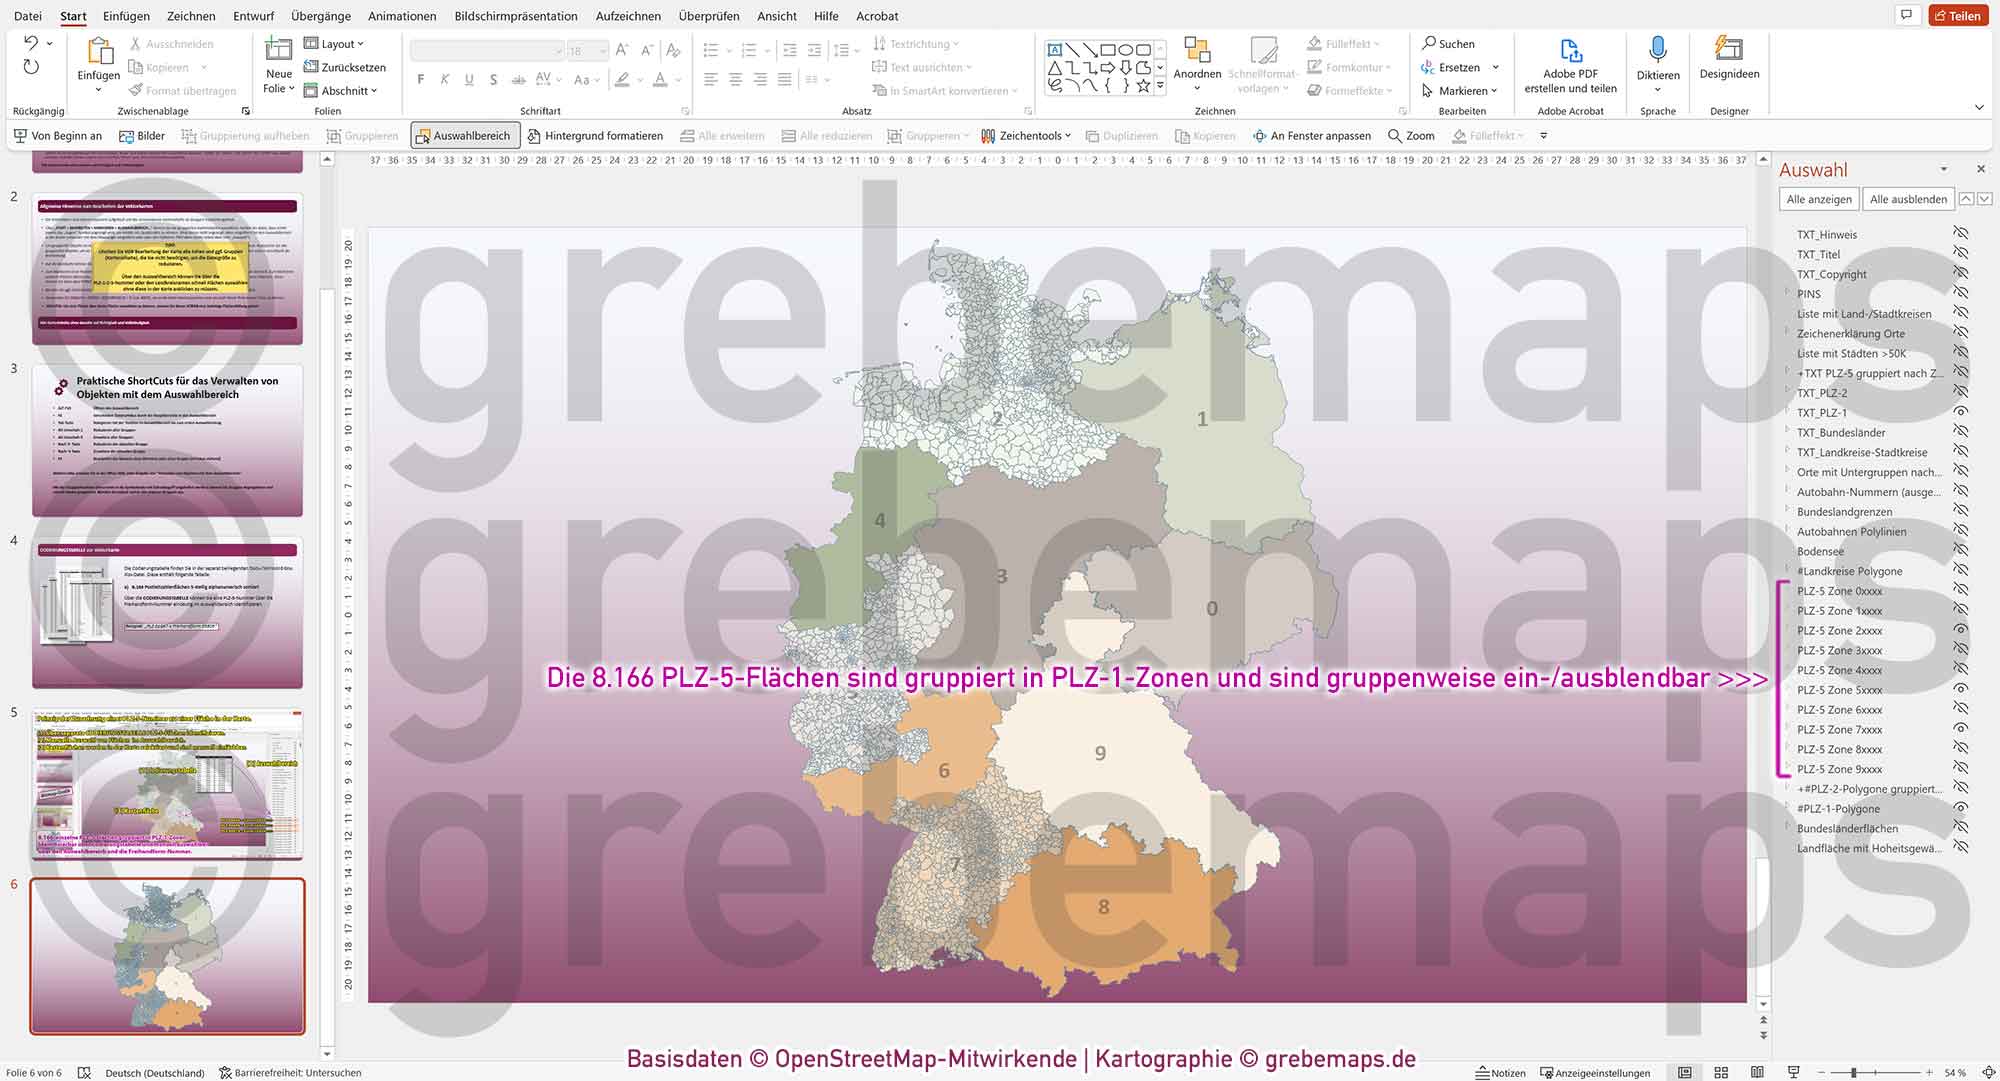Apply bold formatting with the F icon
The width and height of the screenshot is (2000, 1081).
pos(420,79)
